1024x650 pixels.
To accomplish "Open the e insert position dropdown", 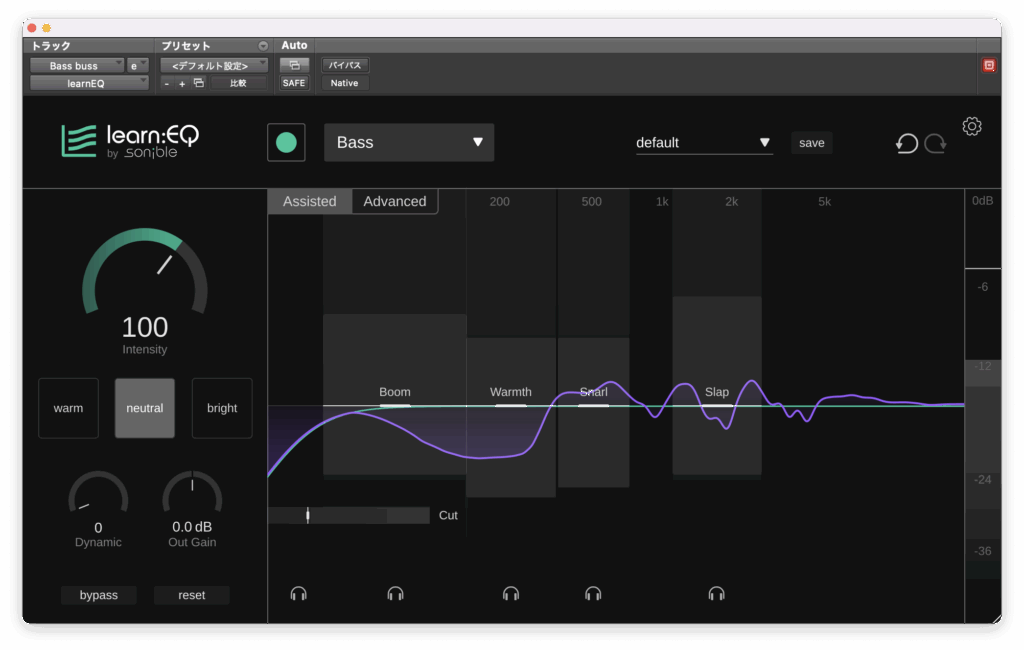I will pos(137,65).
